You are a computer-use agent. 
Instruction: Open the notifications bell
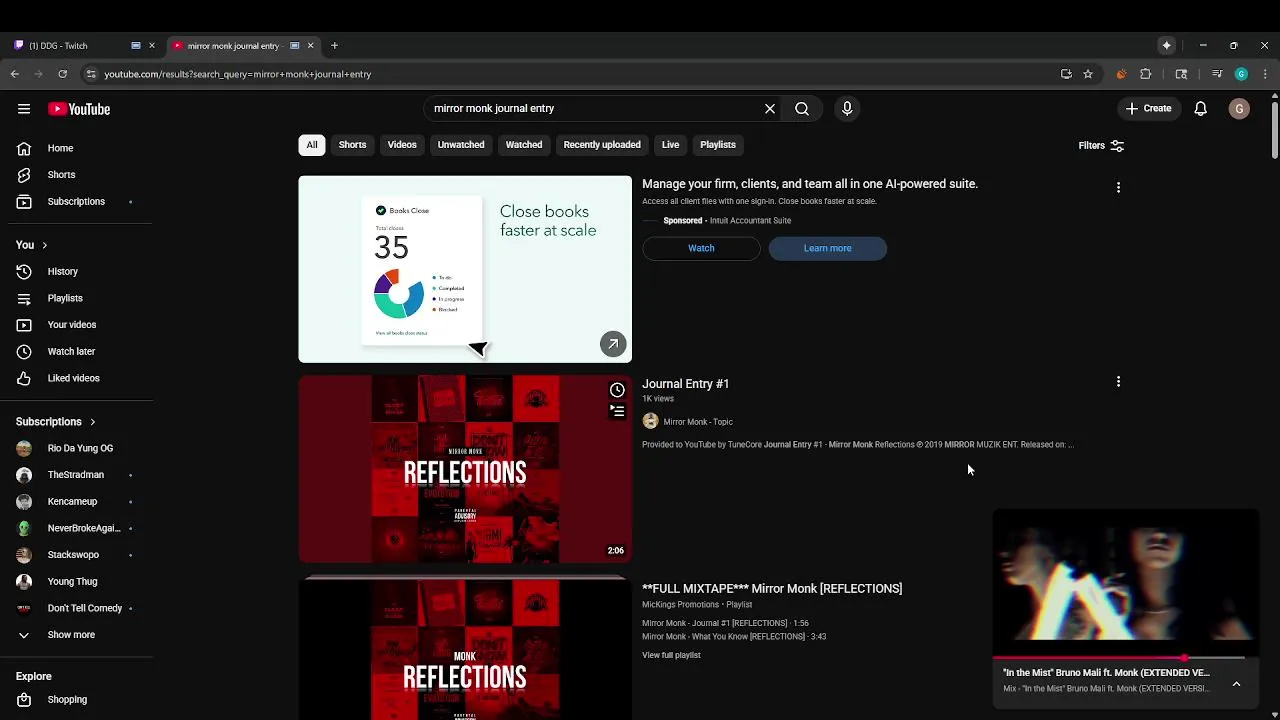pyautogui.click(x=1200, y=108)
